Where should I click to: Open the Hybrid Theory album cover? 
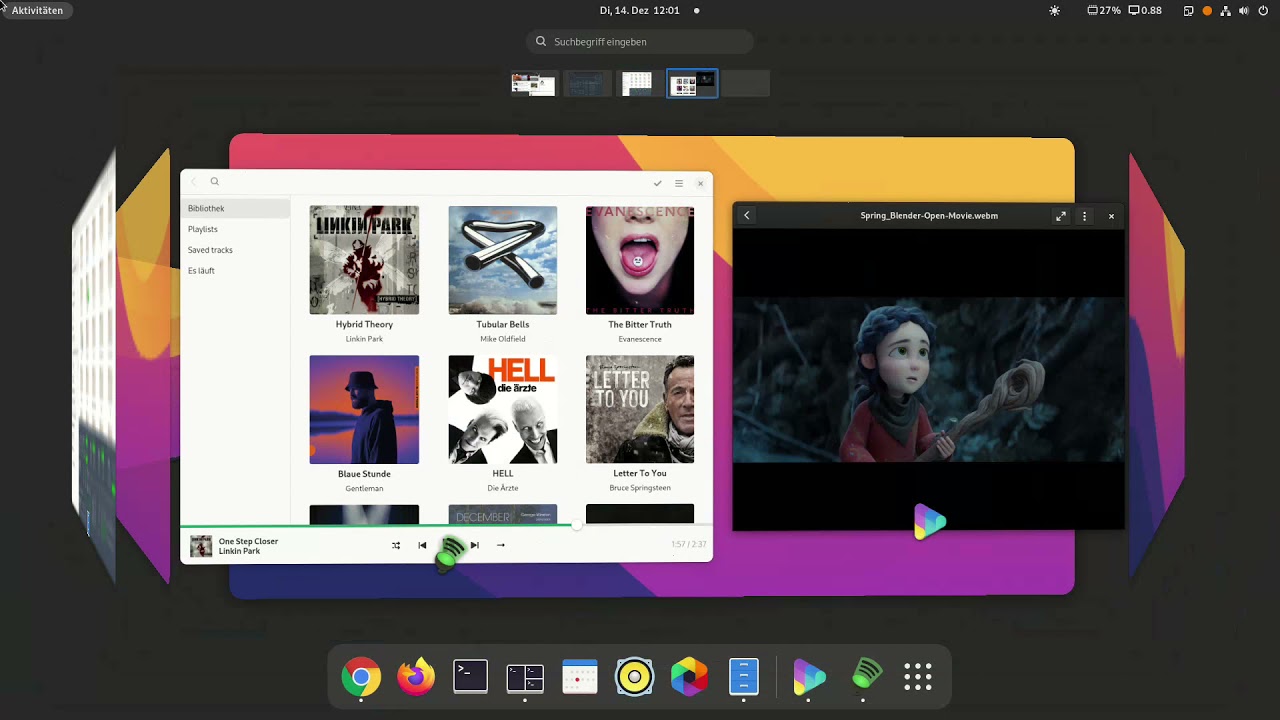[x=364, y=259]
